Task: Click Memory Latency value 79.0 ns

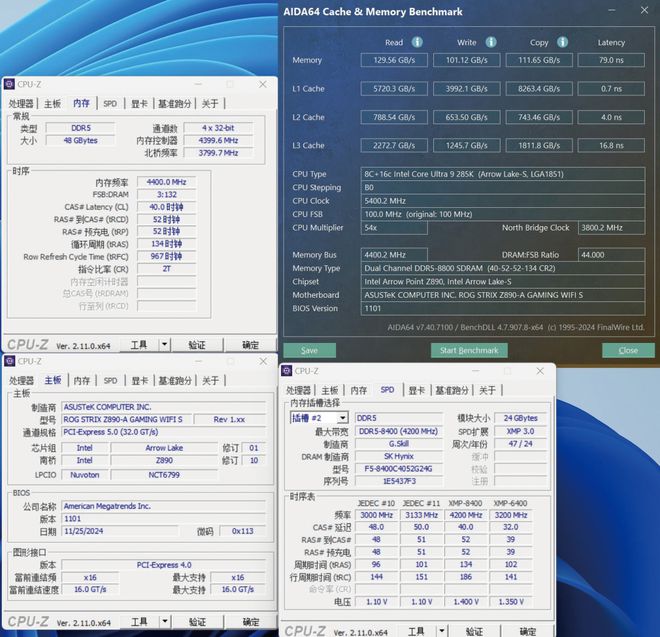Action: point(611,60)
